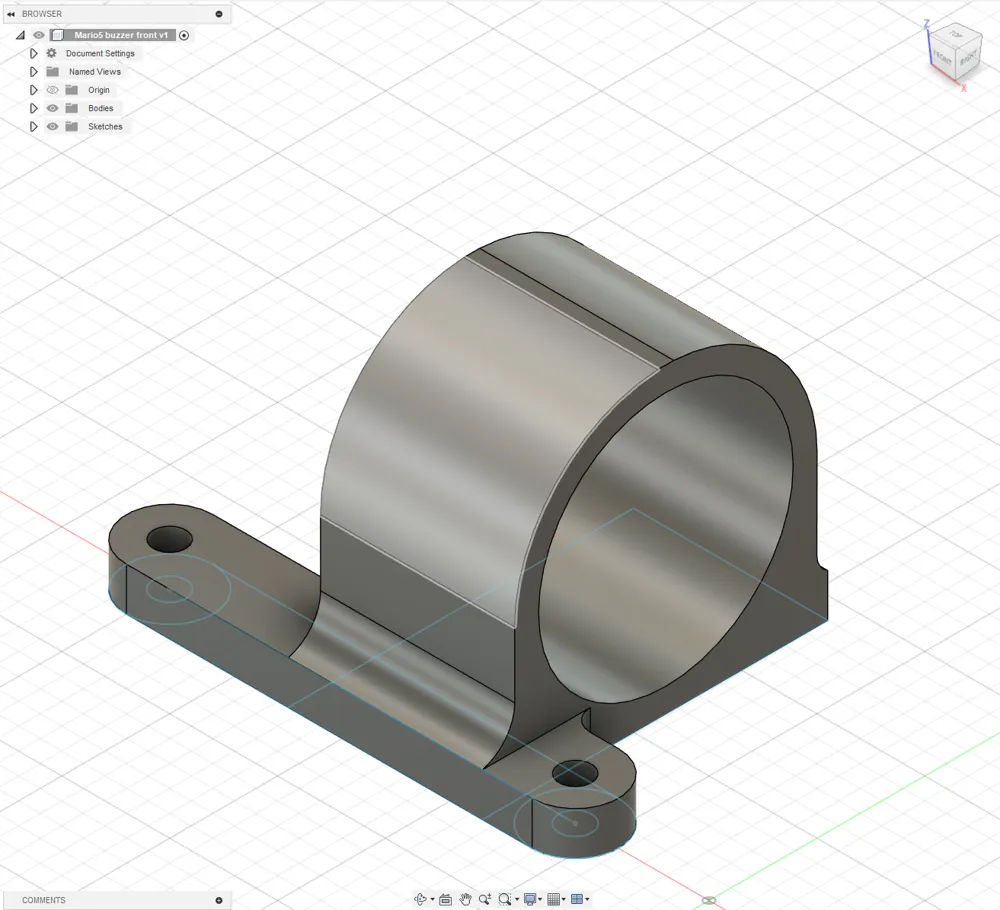Viewport: 1000px width, 910px height.
Task: Click the Browser panel title
Action: [42, 14]
